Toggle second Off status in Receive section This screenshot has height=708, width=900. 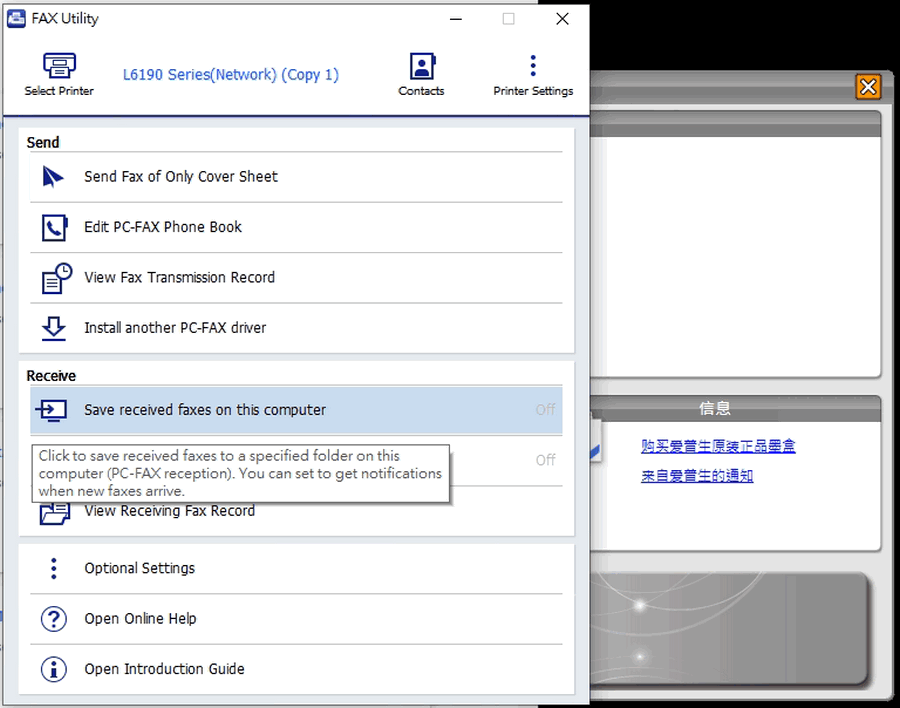click(545, 460)
